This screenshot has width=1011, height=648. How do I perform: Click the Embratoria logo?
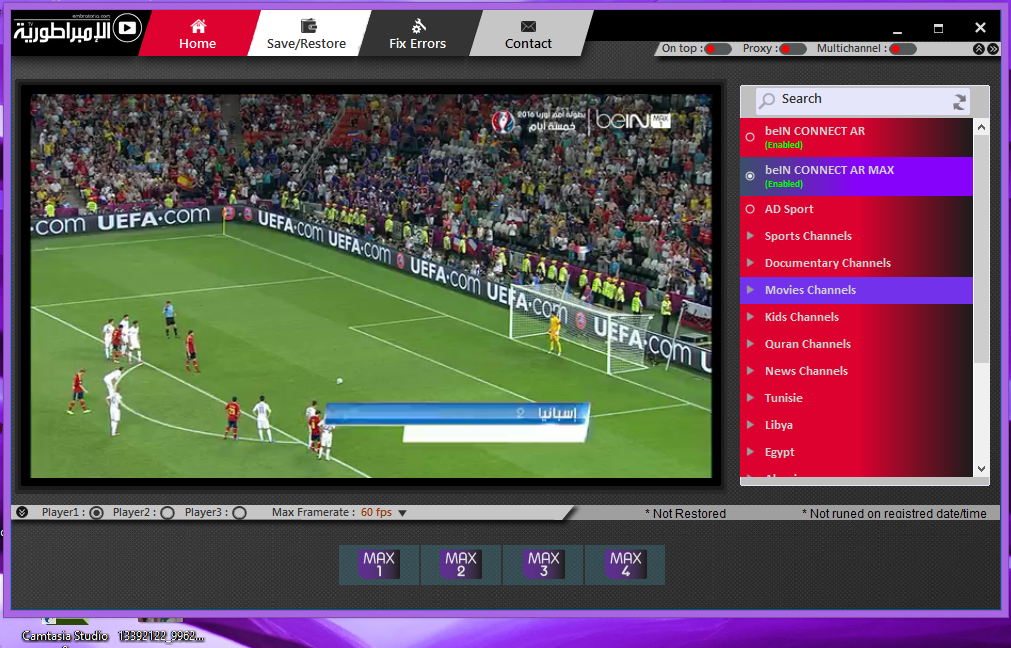tap(77, 28)
